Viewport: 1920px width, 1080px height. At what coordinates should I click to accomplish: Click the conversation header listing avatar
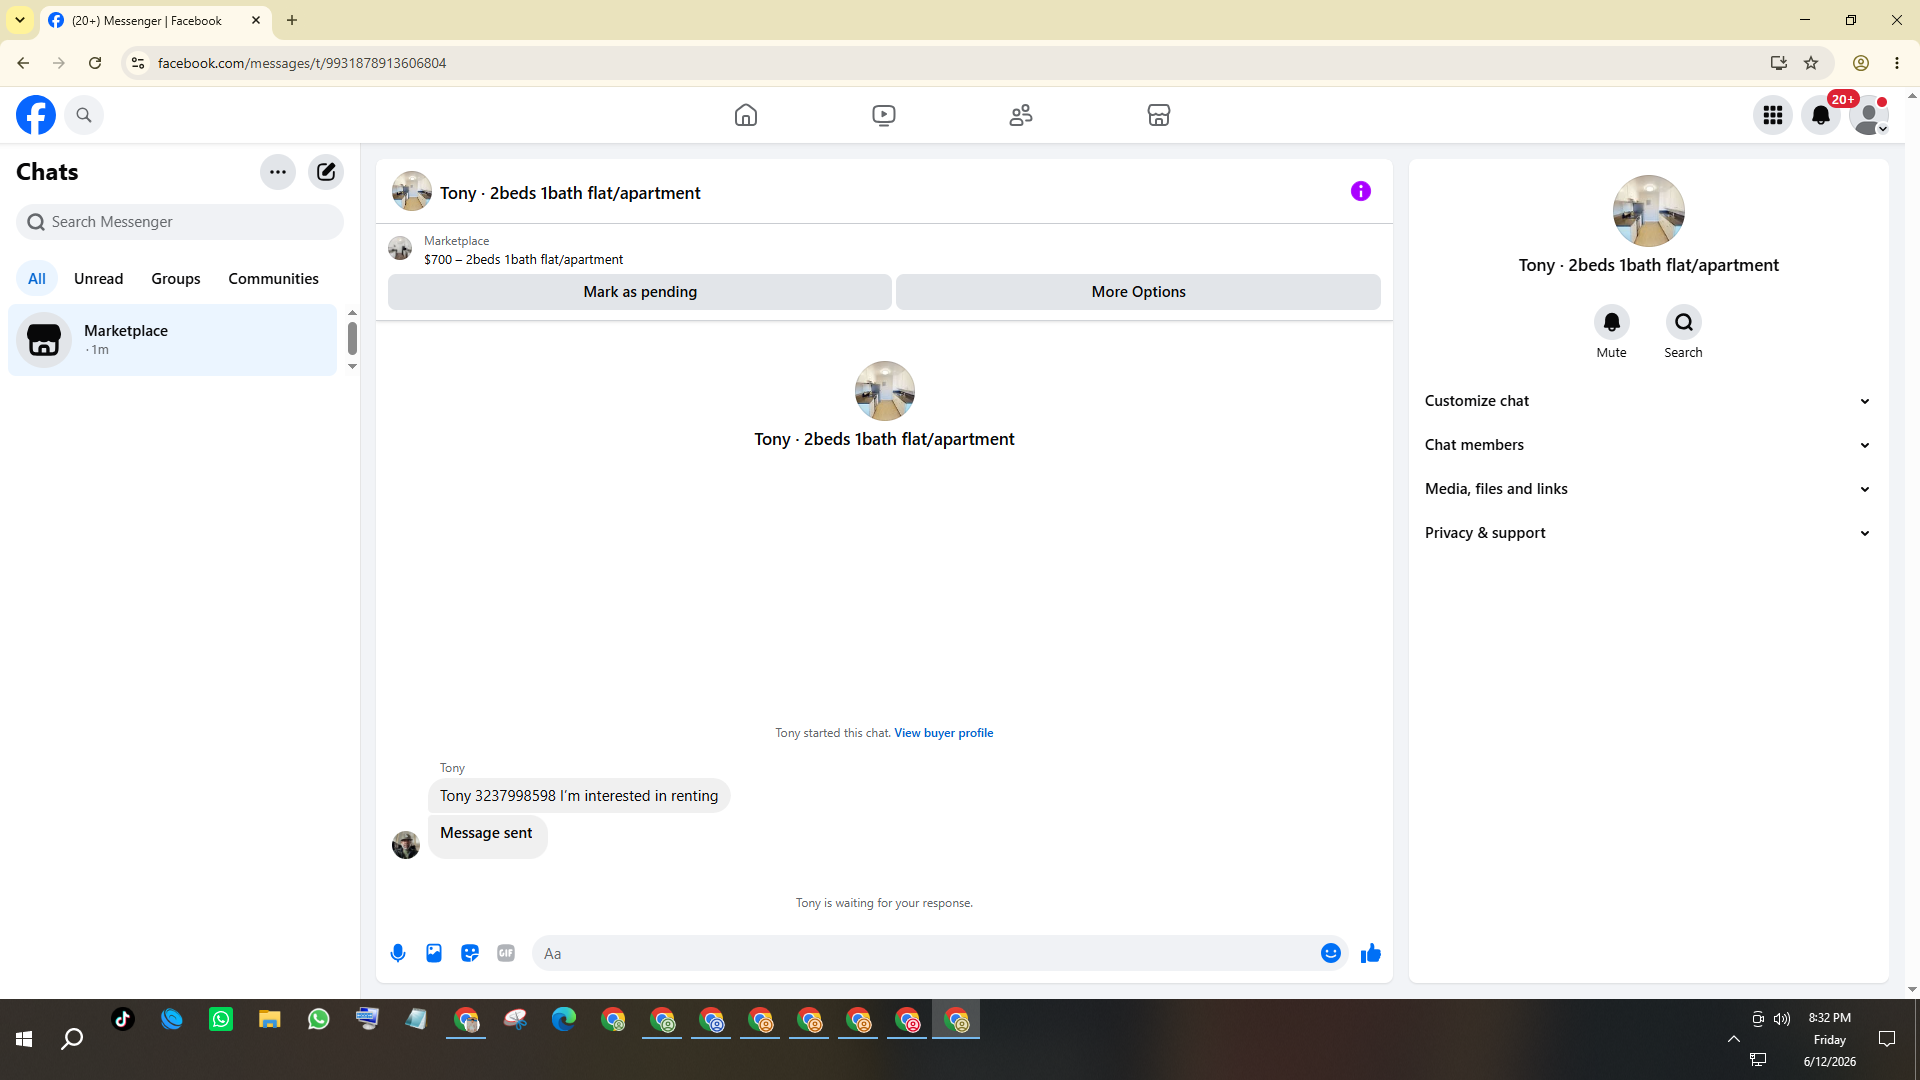(x=412, y=191)
